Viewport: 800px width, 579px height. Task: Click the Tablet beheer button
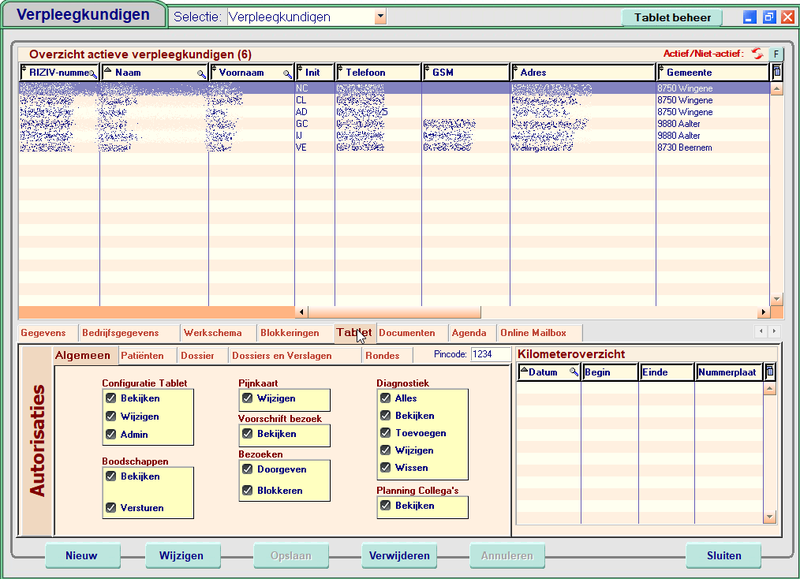(x=672, y=17)
